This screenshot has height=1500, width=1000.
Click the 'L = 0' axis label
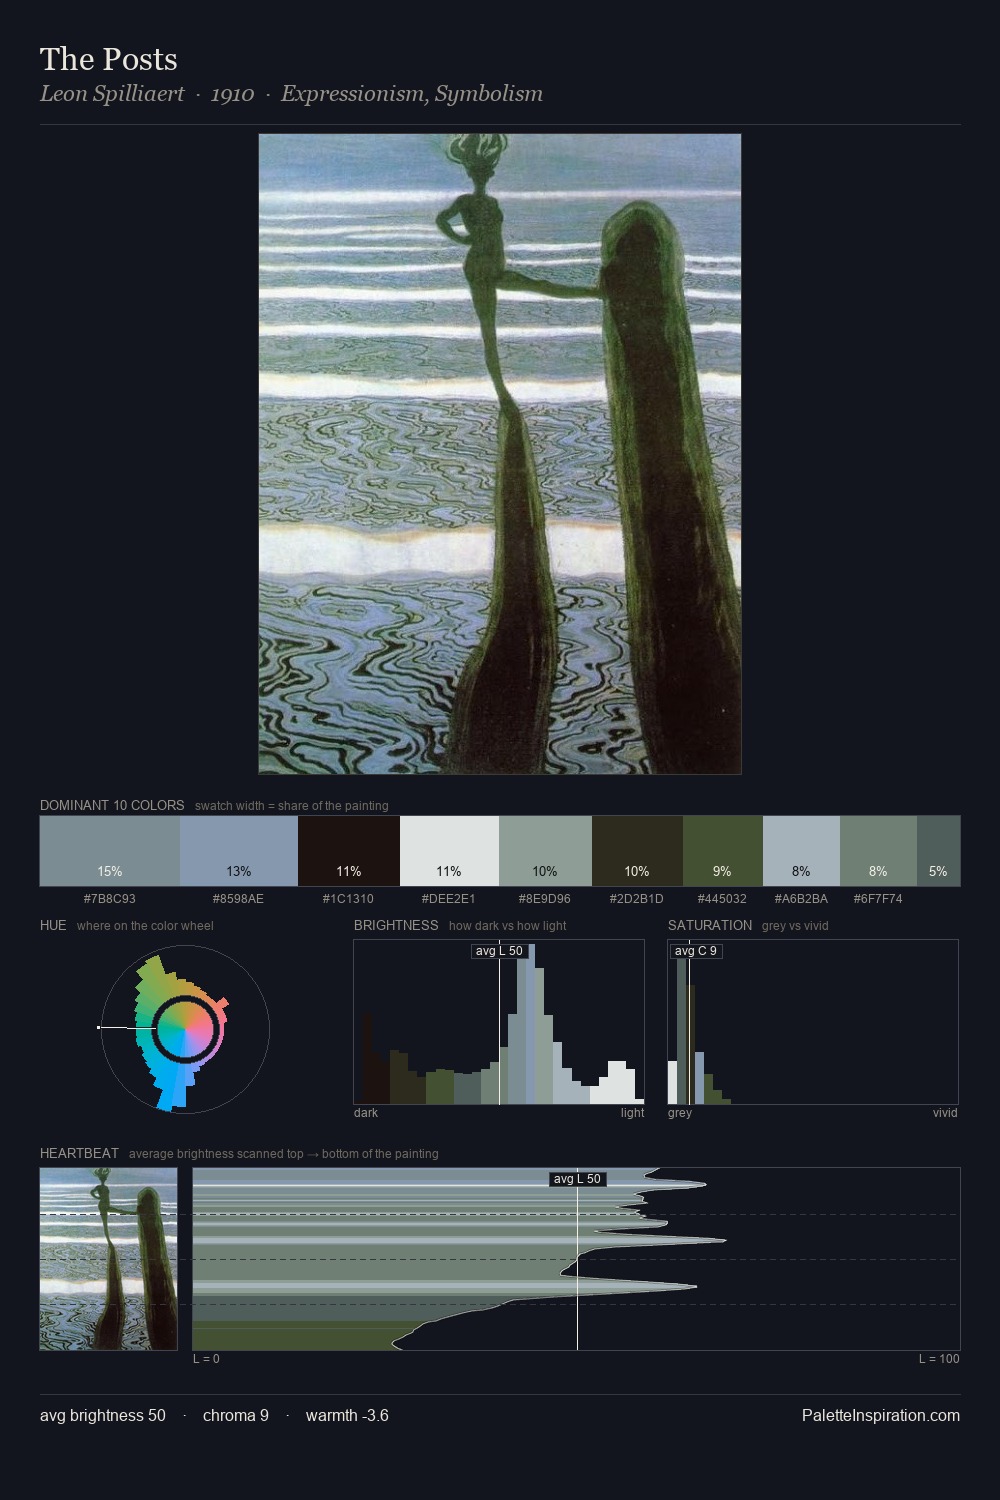(x=206, y=1359)
